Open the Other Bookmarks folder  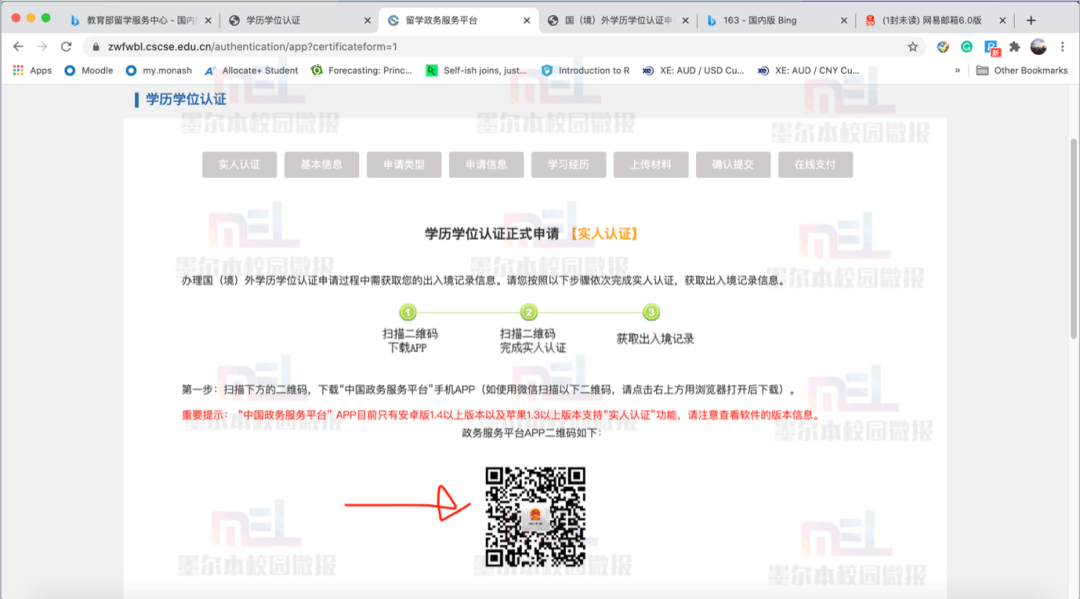point(1021,70)
